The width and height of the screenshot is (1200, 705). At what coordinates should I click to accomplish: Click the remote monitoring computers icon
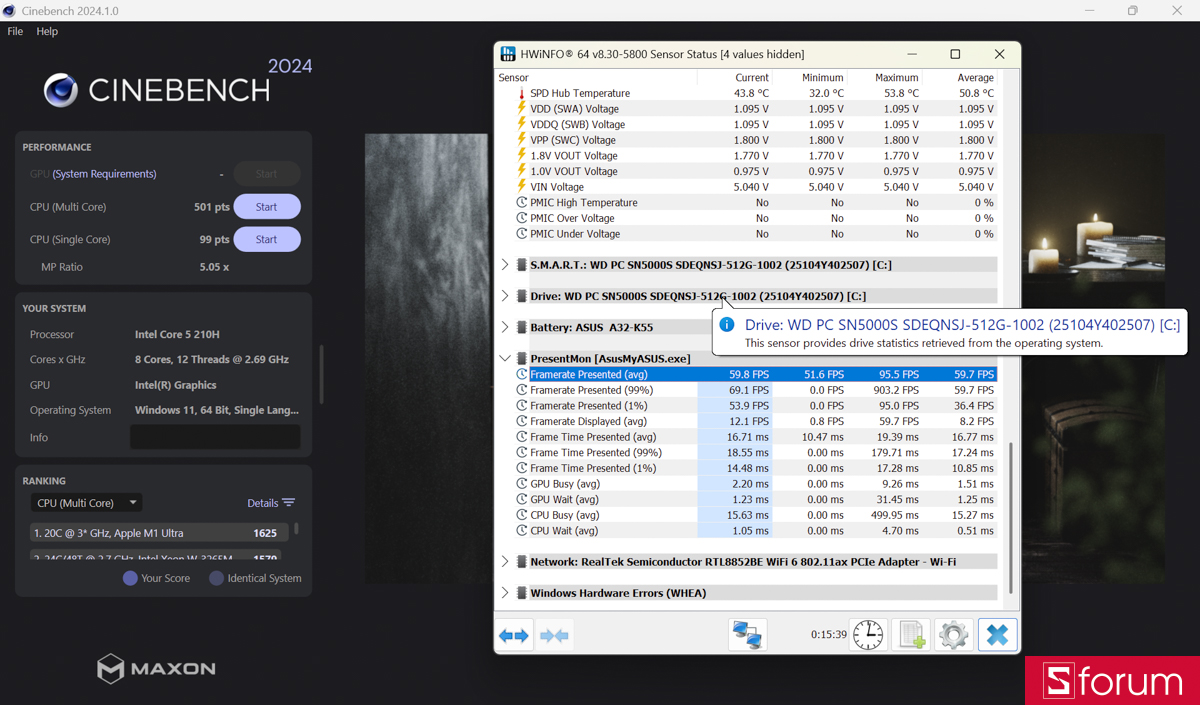tap(747, 634)
